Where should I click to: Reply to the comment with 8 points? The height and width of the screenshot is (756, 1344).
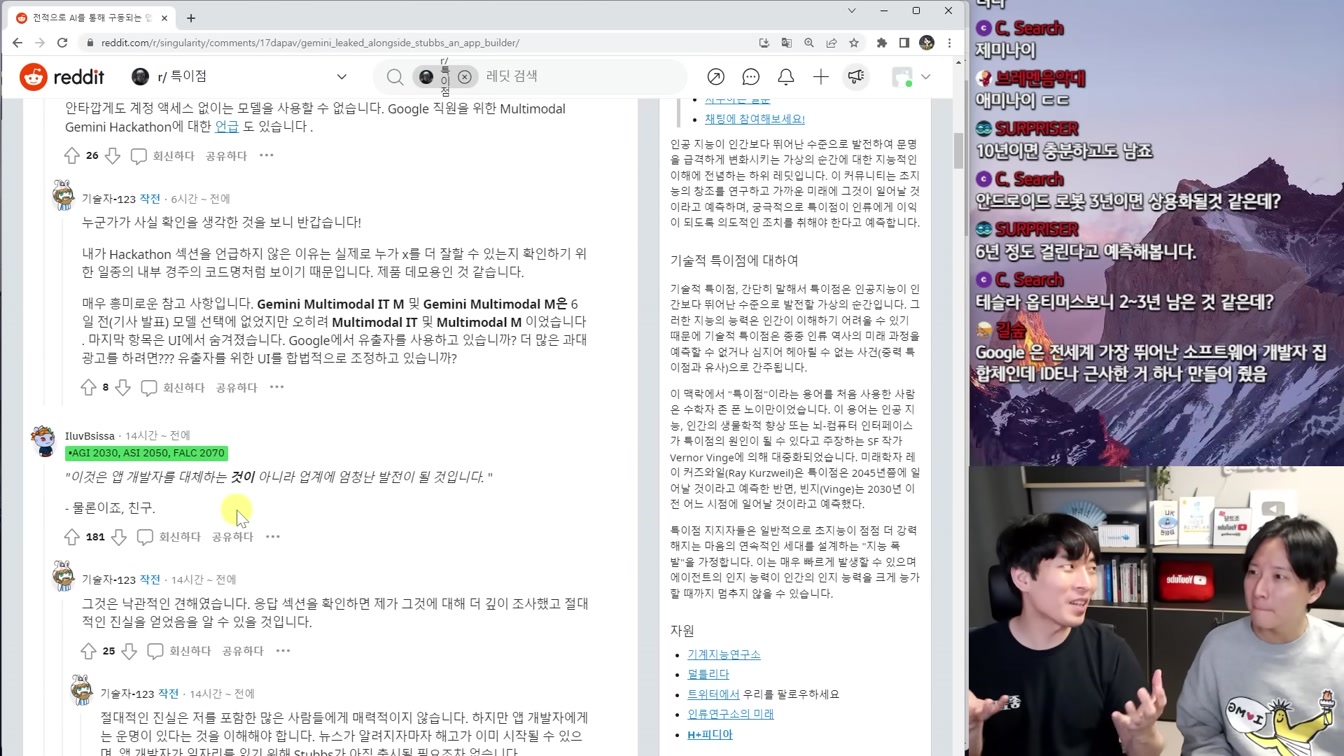[x=173, y=387]
